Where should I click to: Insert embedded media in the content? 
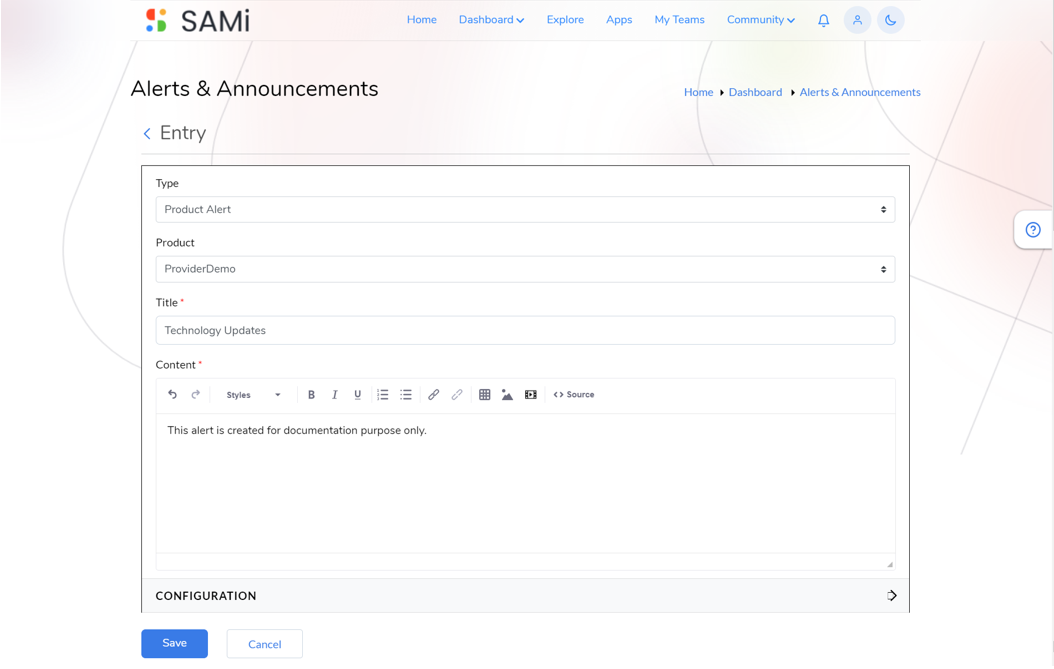(x=530, y=395)
